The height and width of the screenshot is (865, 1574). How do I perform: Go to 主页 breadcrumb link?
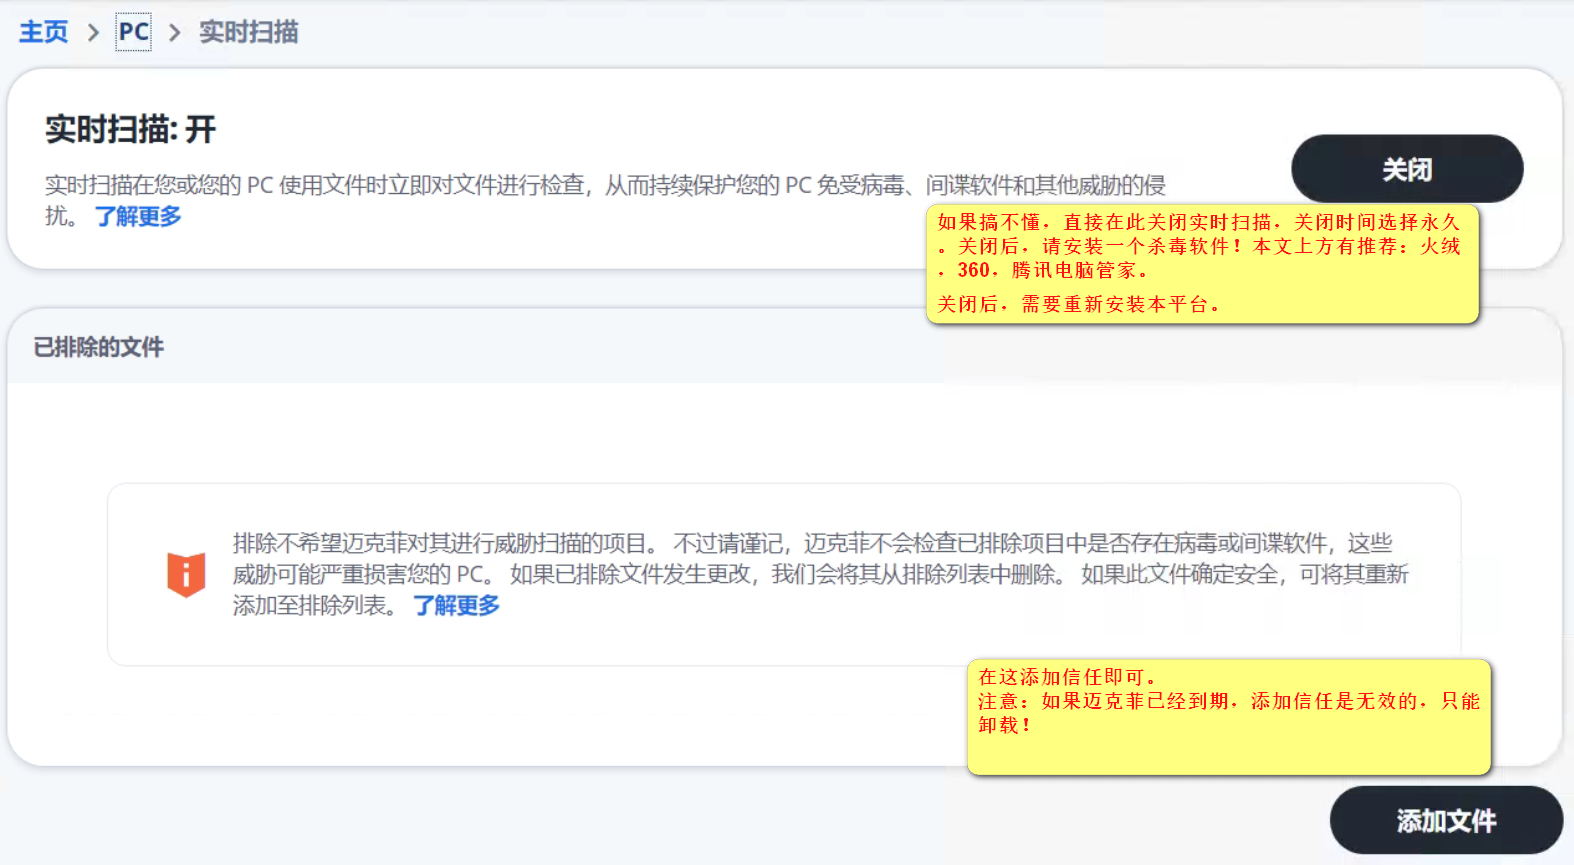[x=44, y=32]
